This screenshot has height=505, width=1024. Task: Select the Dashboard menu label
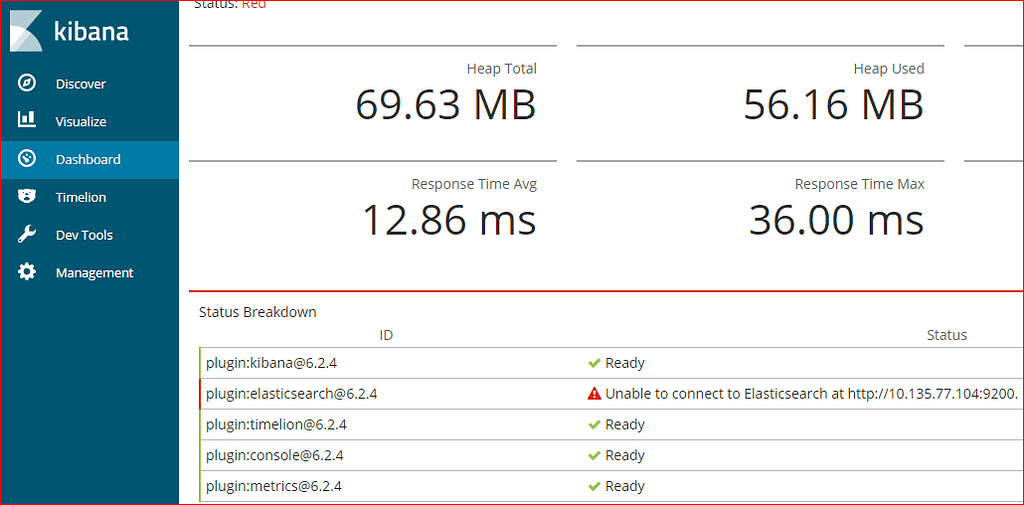pyautogui.click(x=88, y=160)
